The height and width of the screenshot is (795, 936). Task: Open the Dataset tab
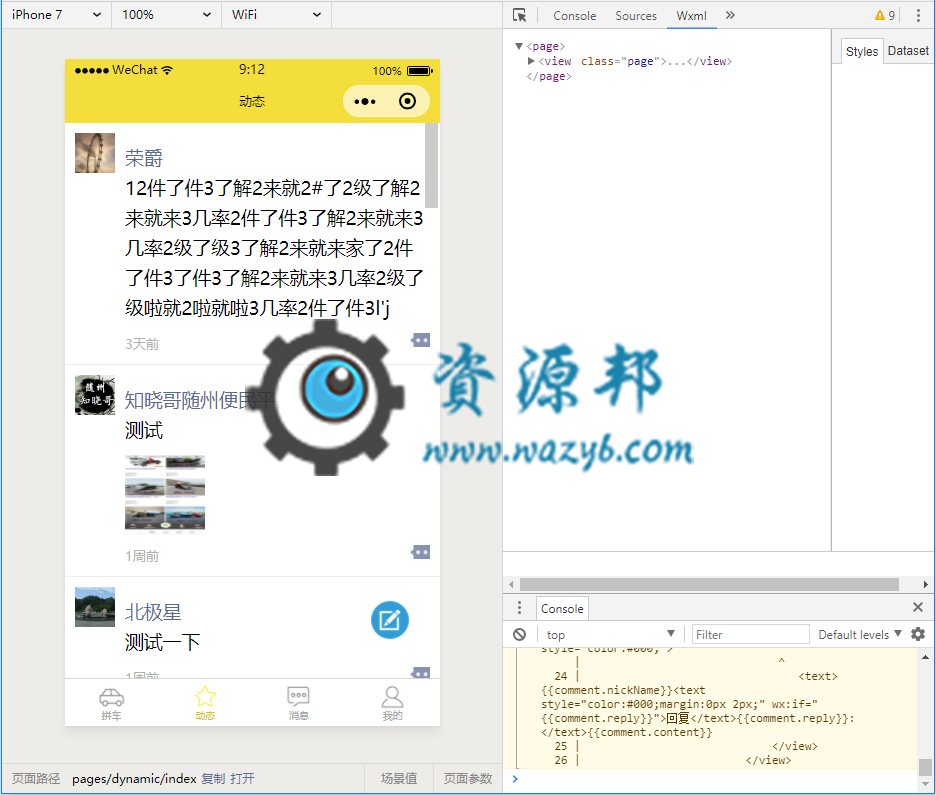tap(908, 51)
